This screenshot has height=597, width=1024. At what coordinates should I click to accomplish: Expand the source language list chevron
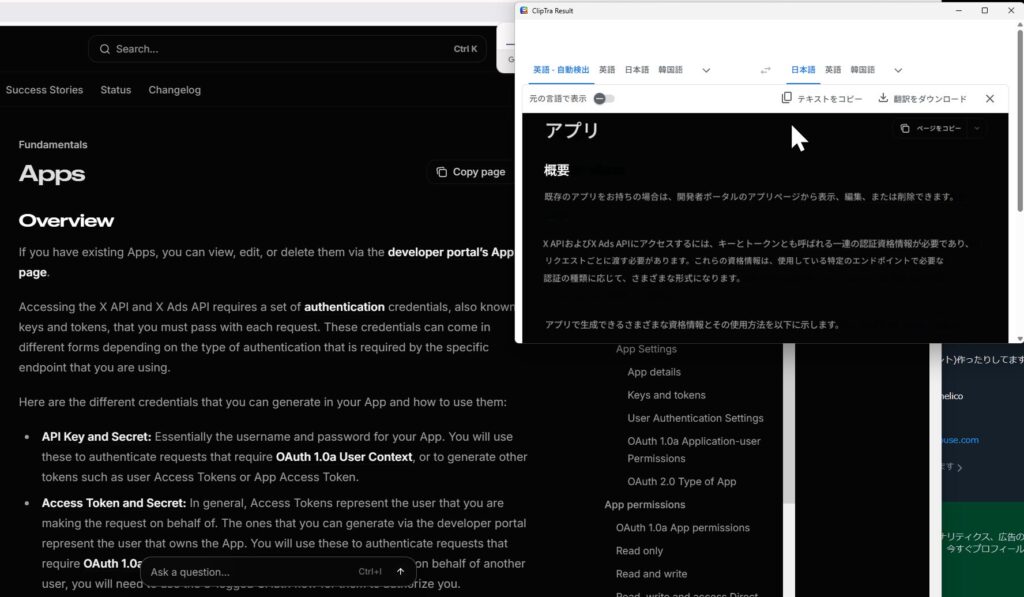(x=706, y=70)
